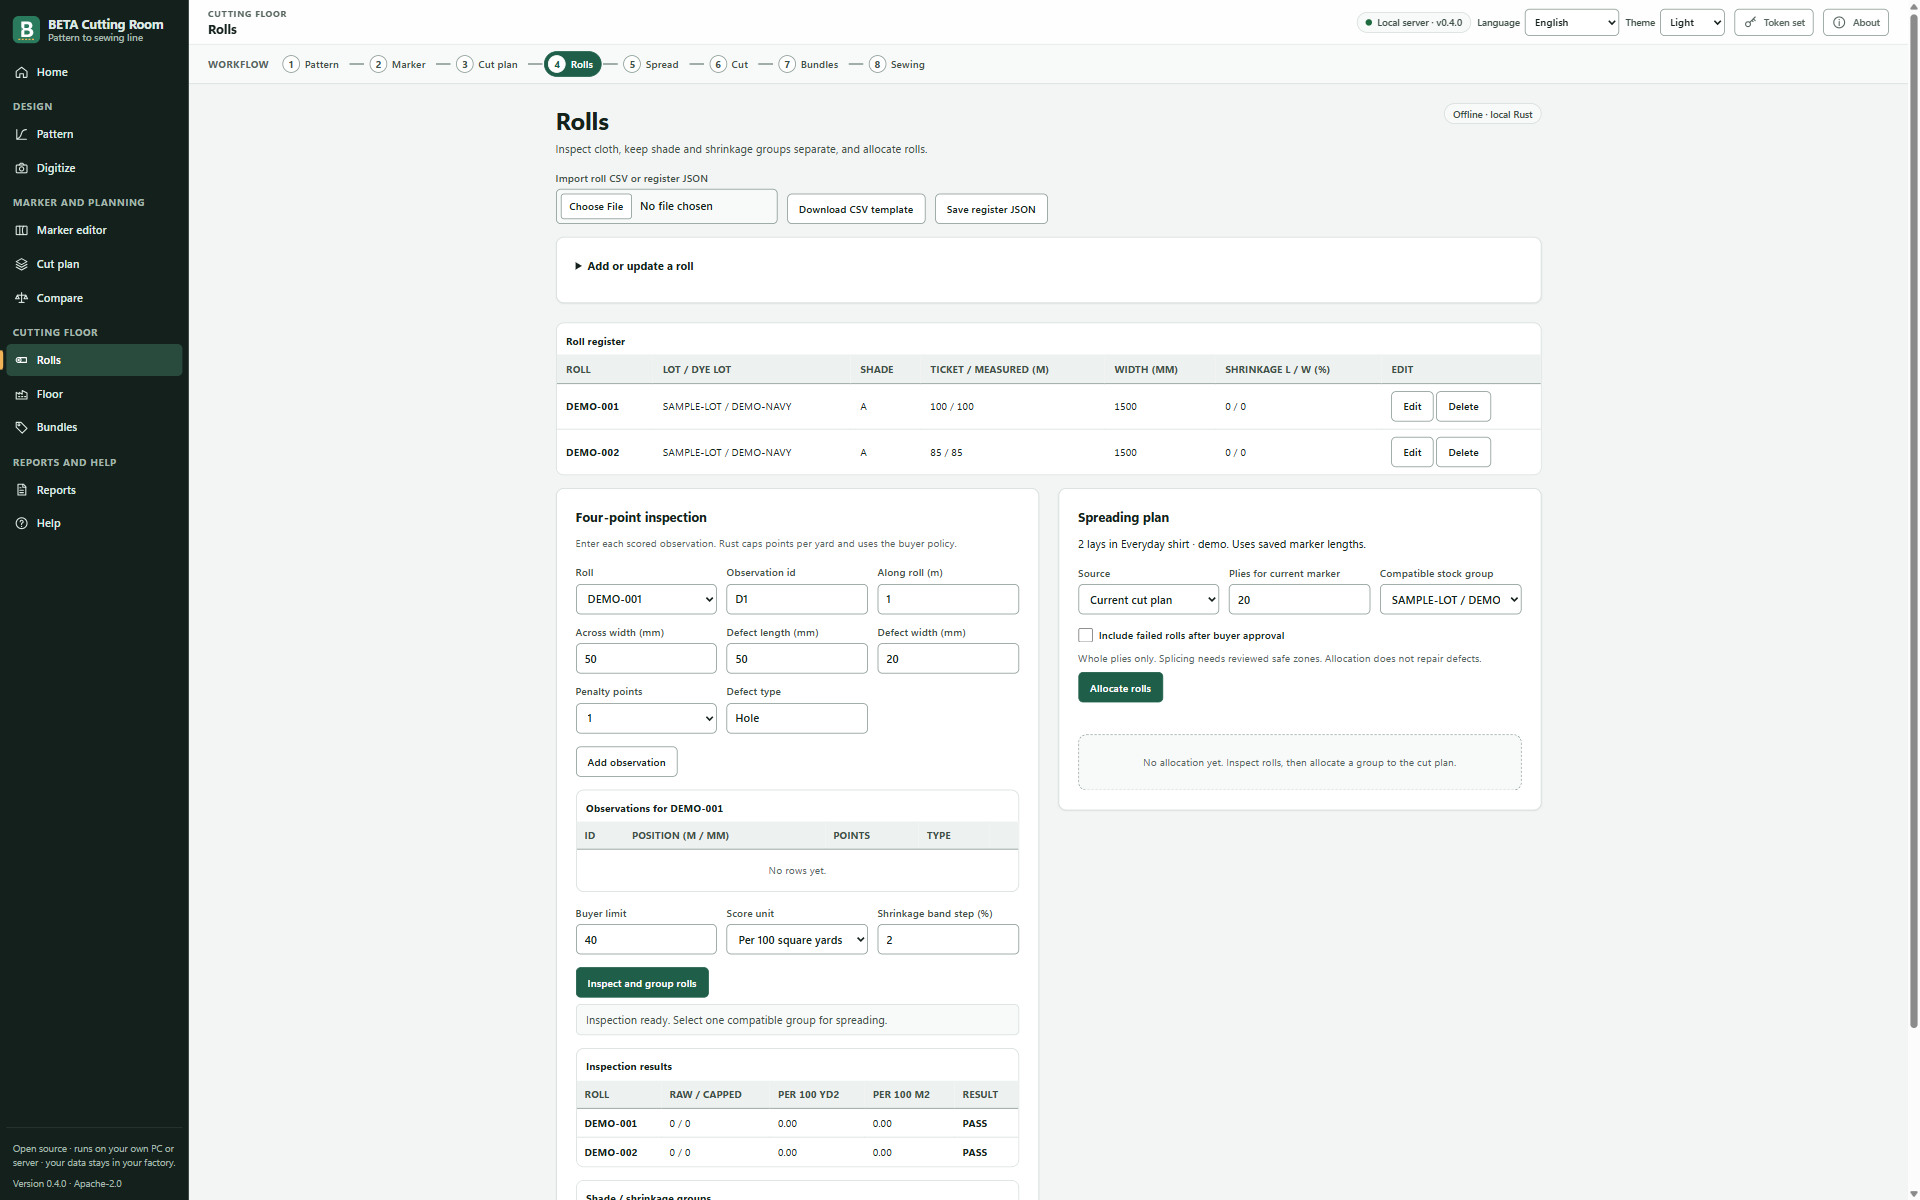Open the Source dropdown Current cut plan
The height and width of the screenshot is (1200, 1920).
click(x=1148, y=599)
